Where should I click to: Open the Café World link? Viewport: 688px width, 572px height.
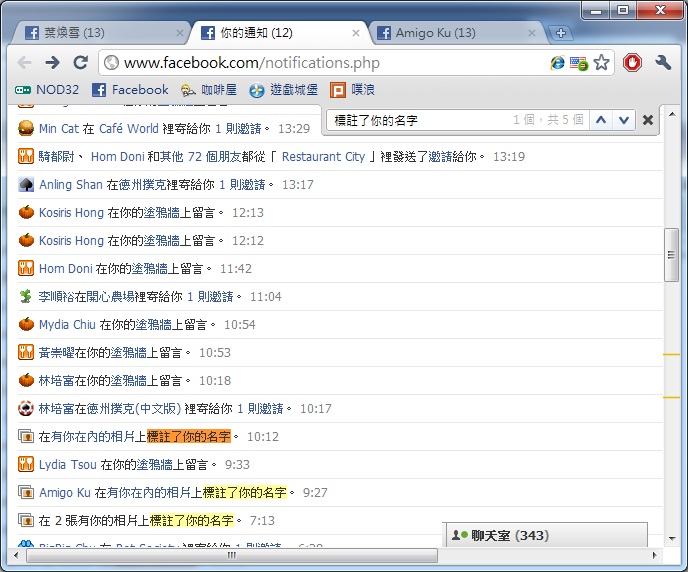click(x=128, y=129)
